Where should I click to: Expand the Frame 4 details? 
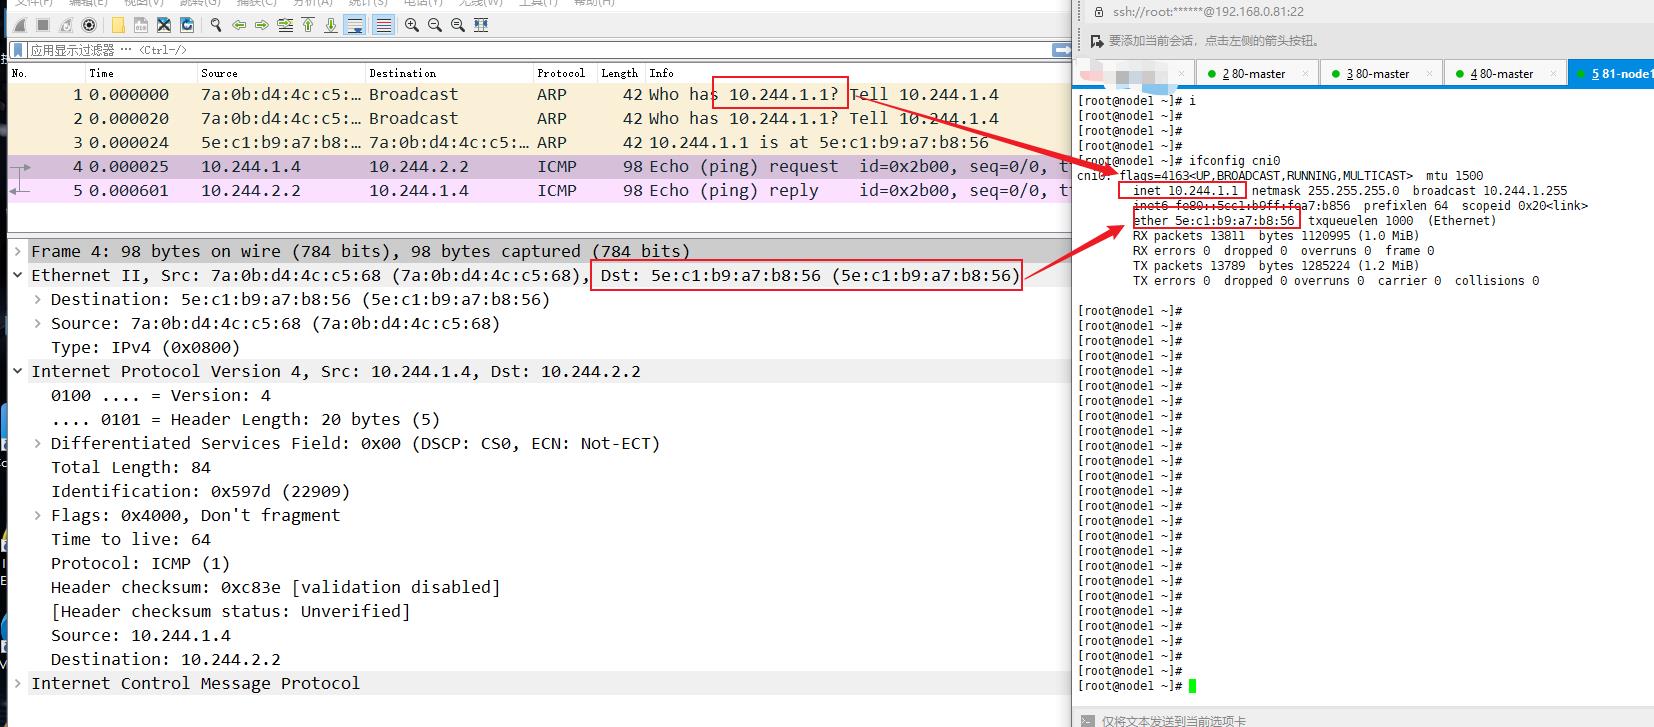tap(18, 251)
